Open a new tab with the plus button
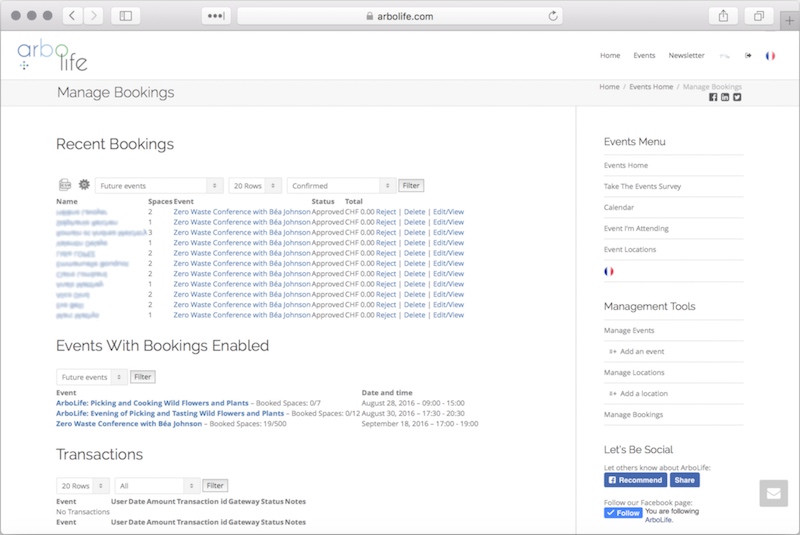This screenshot has height=535, width=800. coord(790,21)
